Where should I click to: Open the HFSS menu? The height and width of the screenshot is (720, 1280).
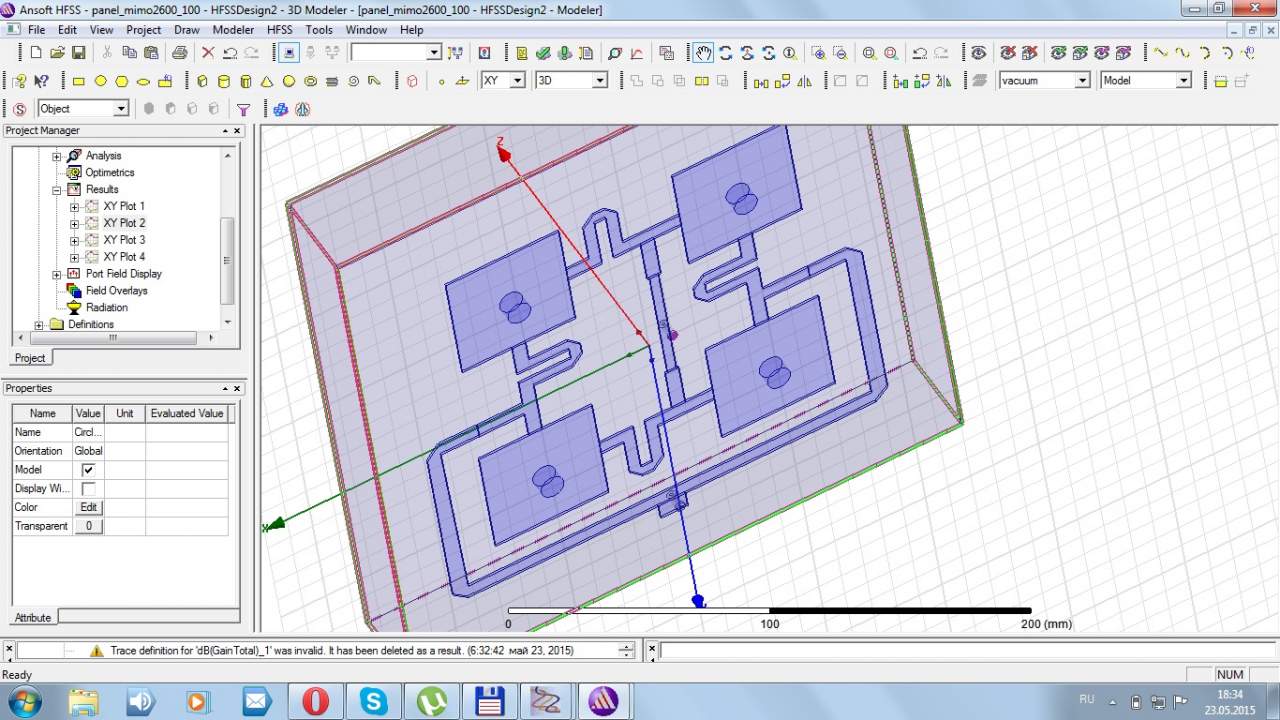point(279,30)
